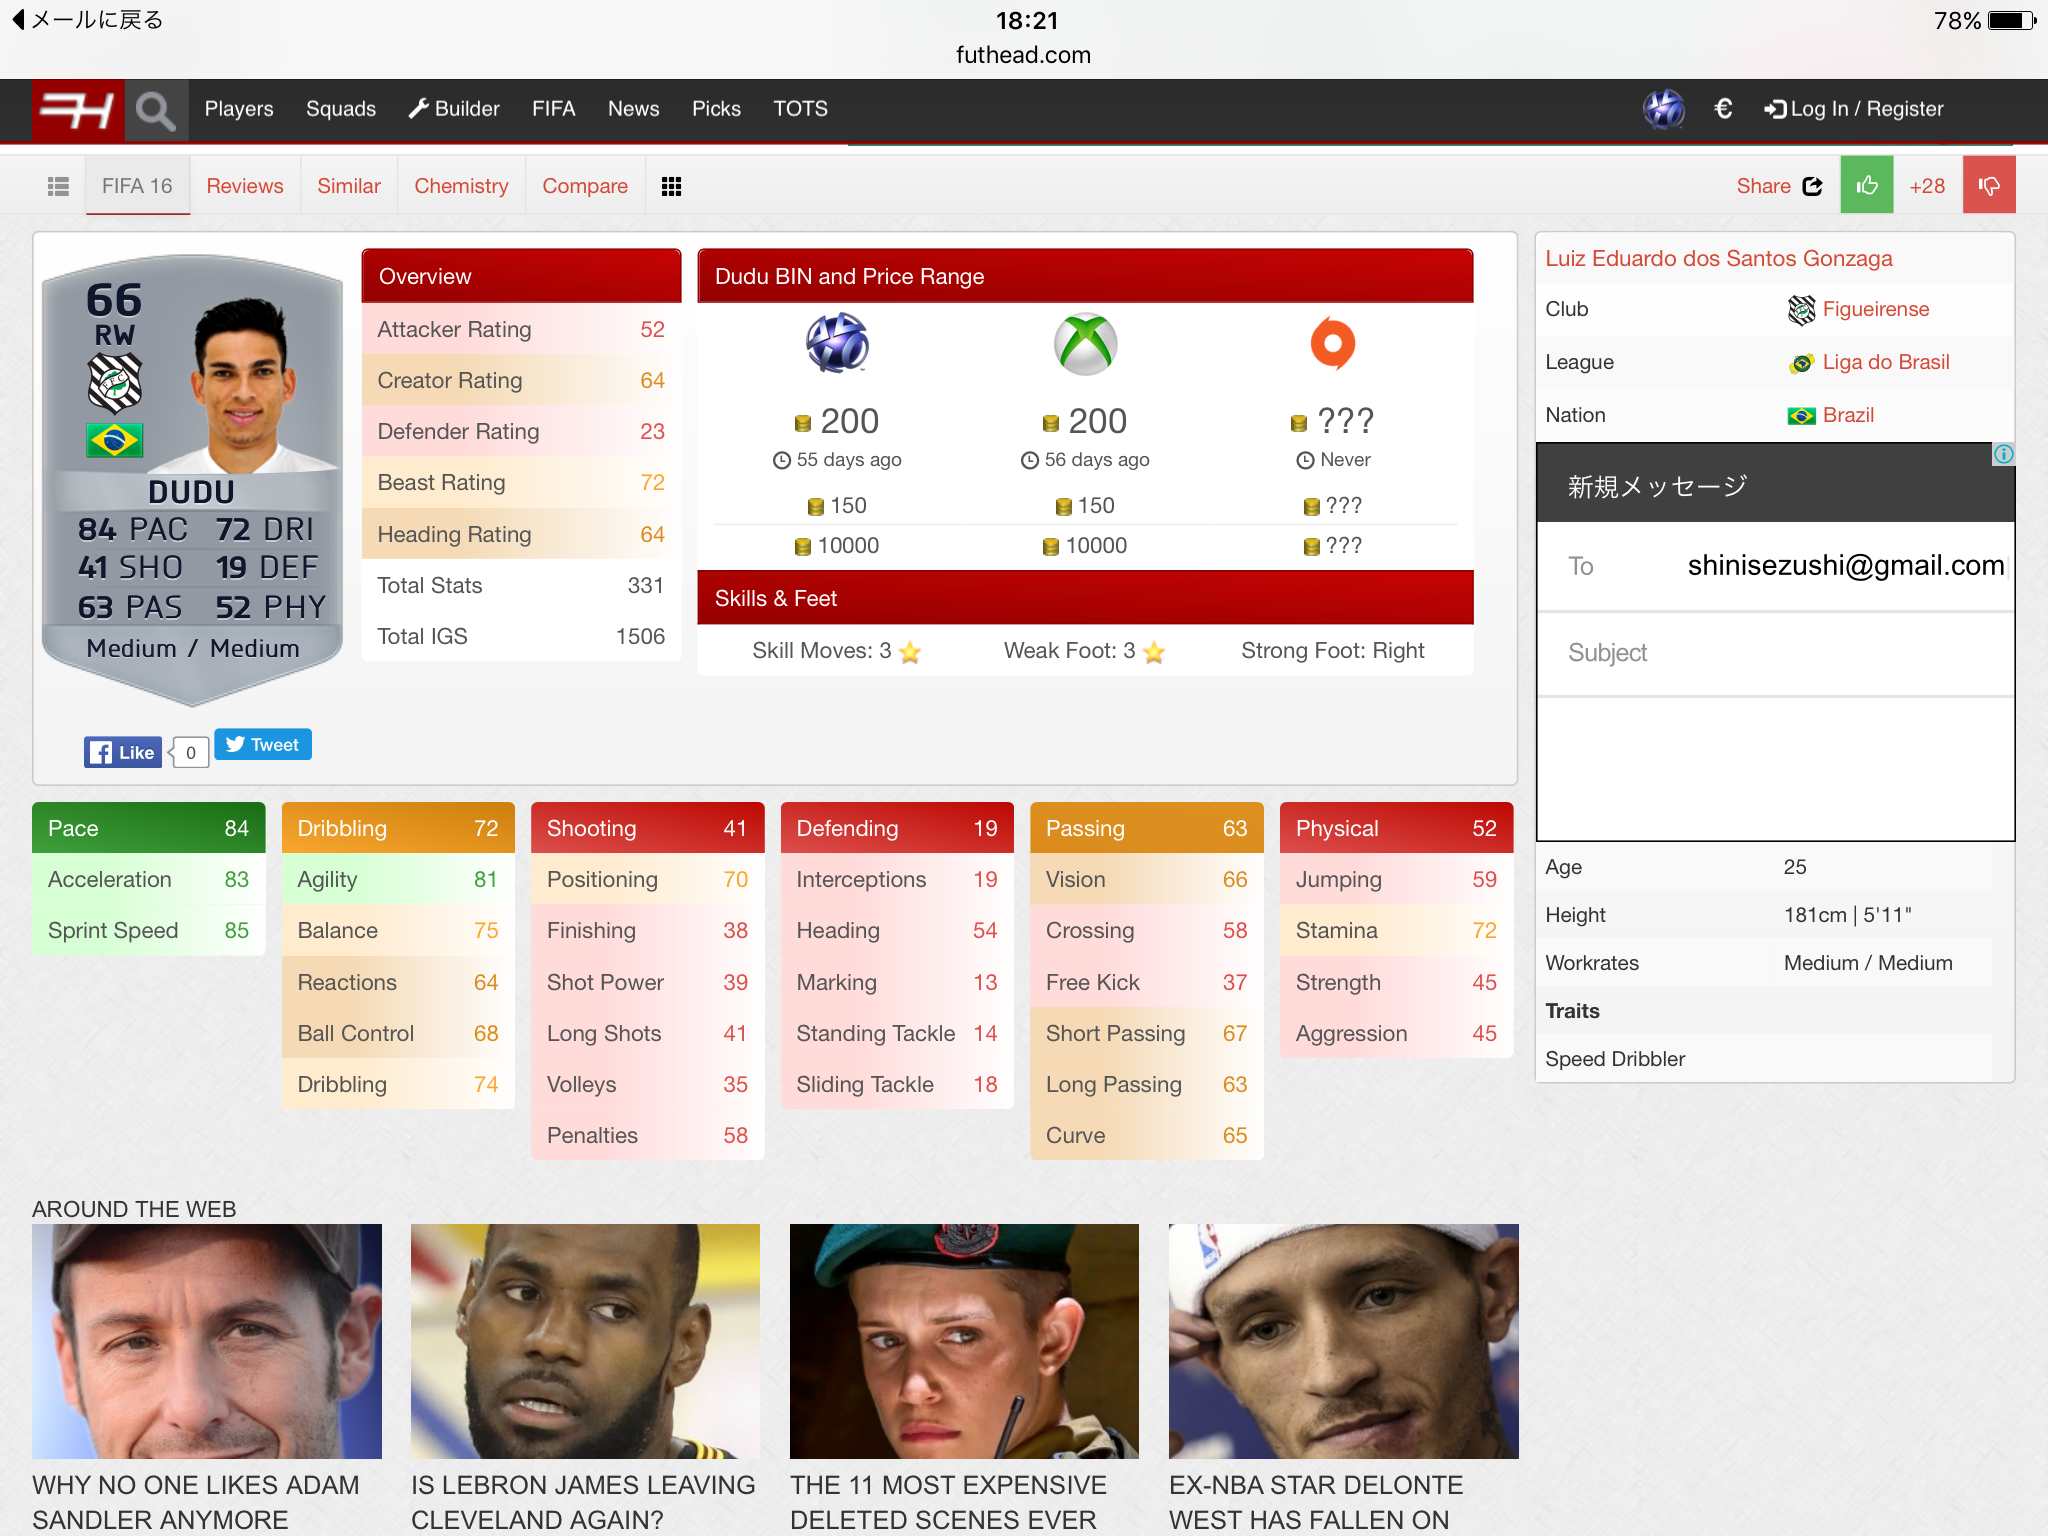Select the Xbox icon in price range
Image resolution: width=2048 pixels, height=1536 pixels.
coord(1085,344)
